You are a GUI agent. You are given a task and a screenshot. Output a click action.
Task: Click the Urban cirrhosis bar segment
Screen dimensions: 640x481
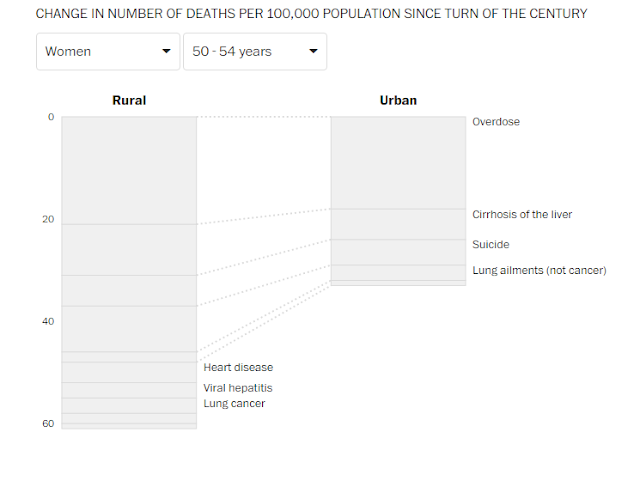(x=398, y=224)
